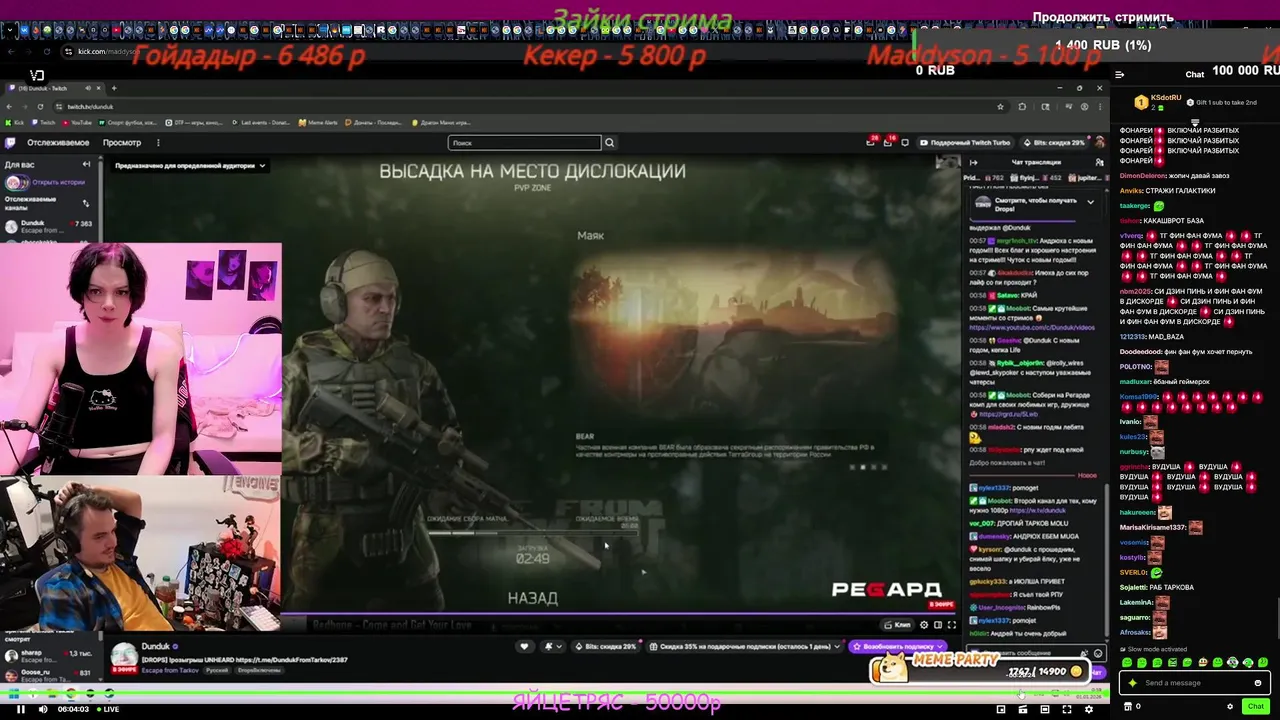The width and height of the screenshot is (1280, 720).
Task: Sort followed channels list
Action: (86, 203)
